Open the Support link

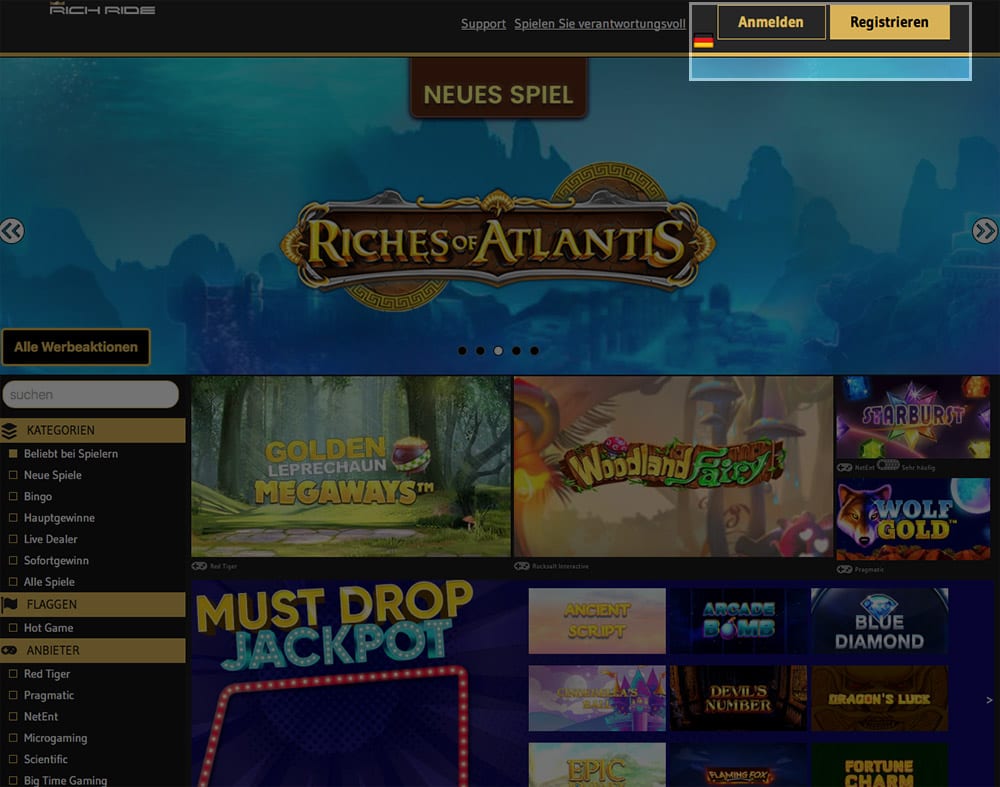tap(483, 24)
